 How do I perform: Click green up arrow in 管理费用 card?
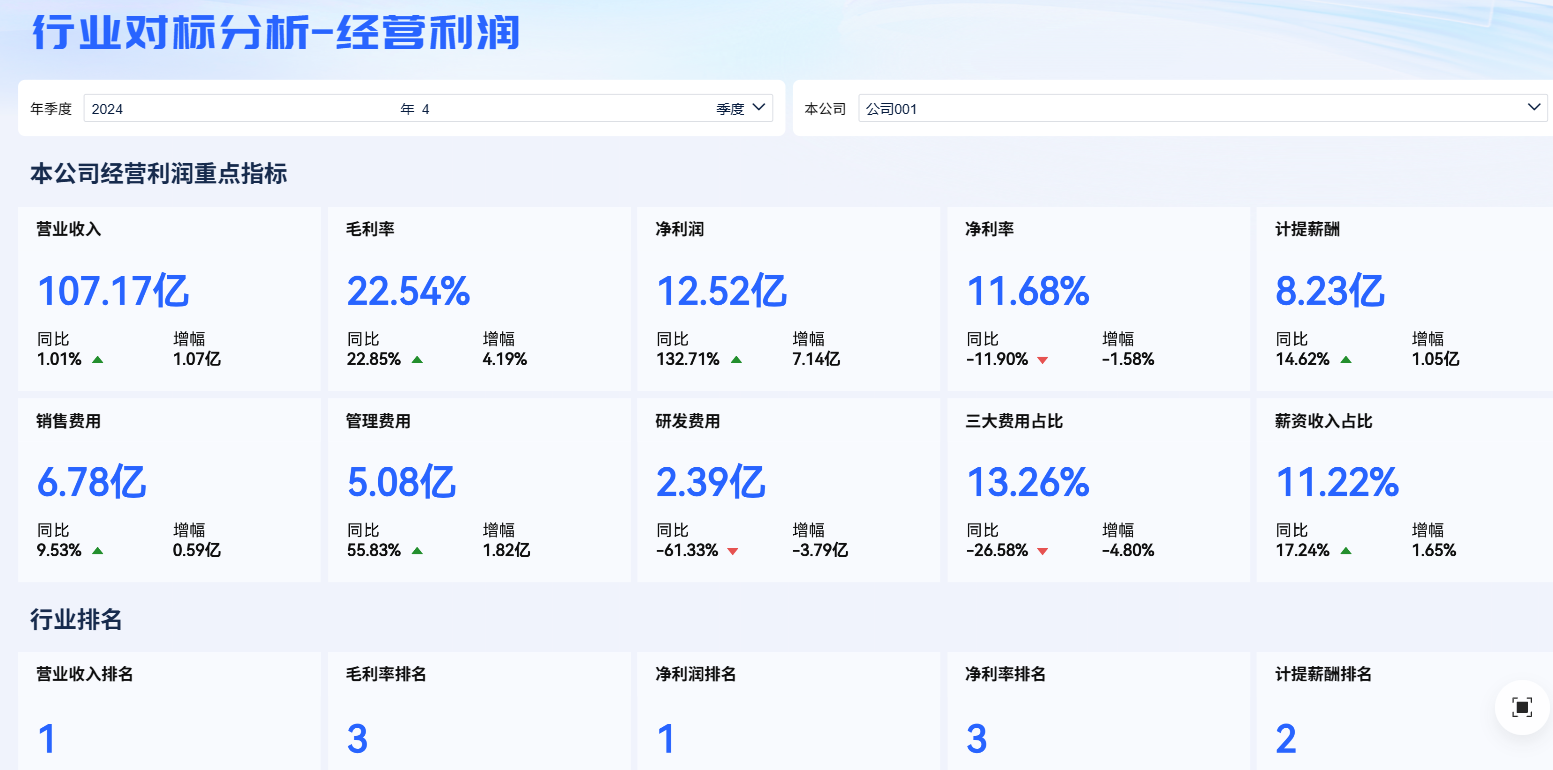pos(417,550)
